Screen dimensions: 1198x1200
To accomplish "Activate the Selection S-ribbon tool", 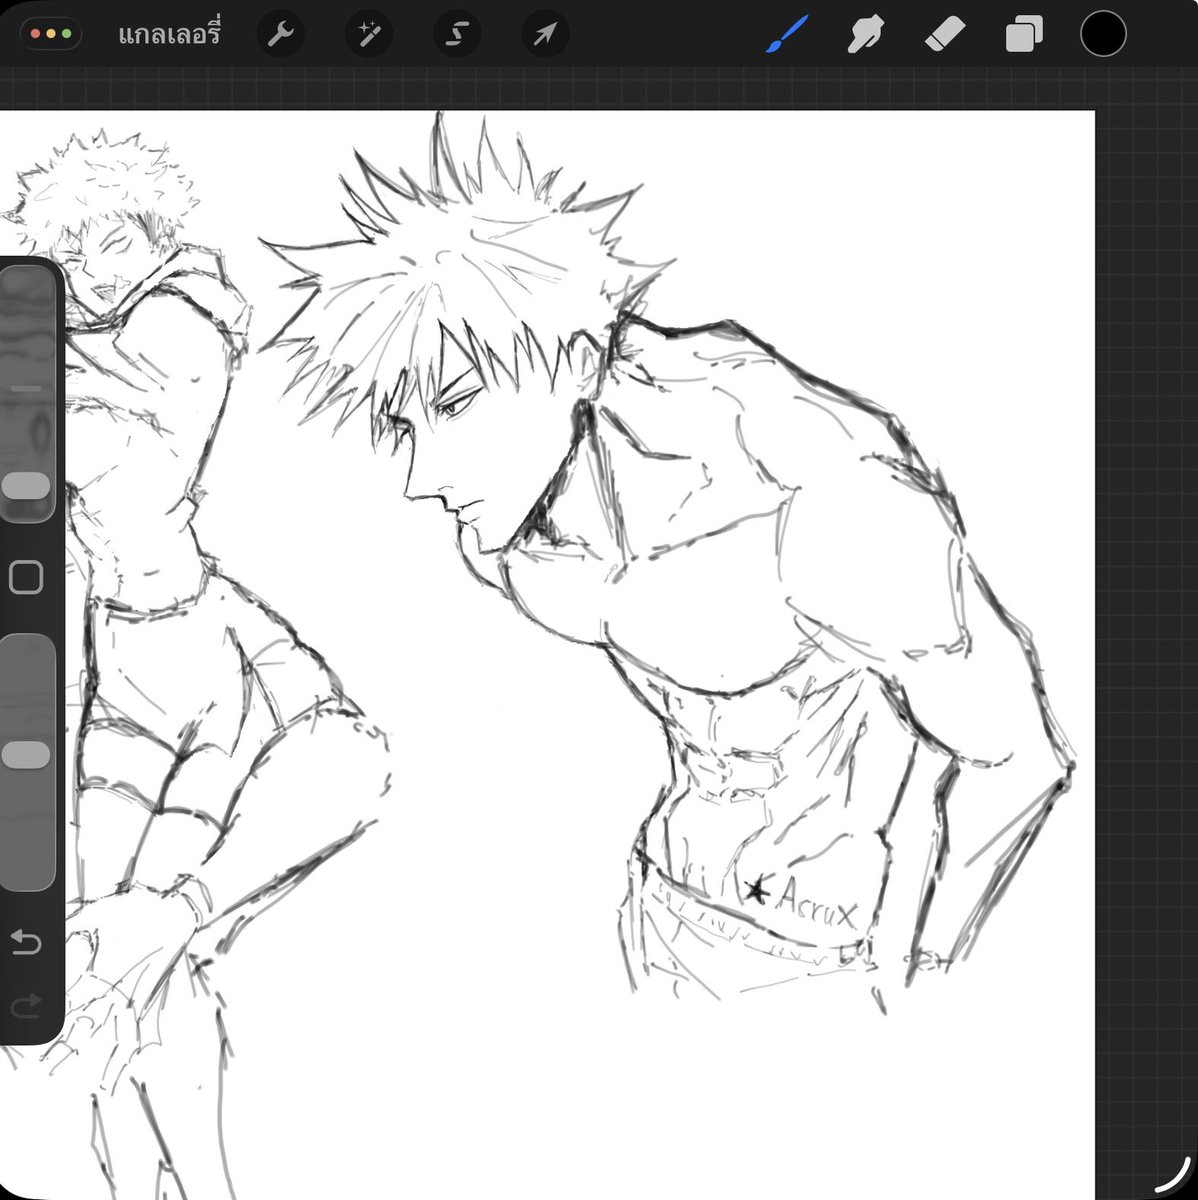I will click(457, 35).
